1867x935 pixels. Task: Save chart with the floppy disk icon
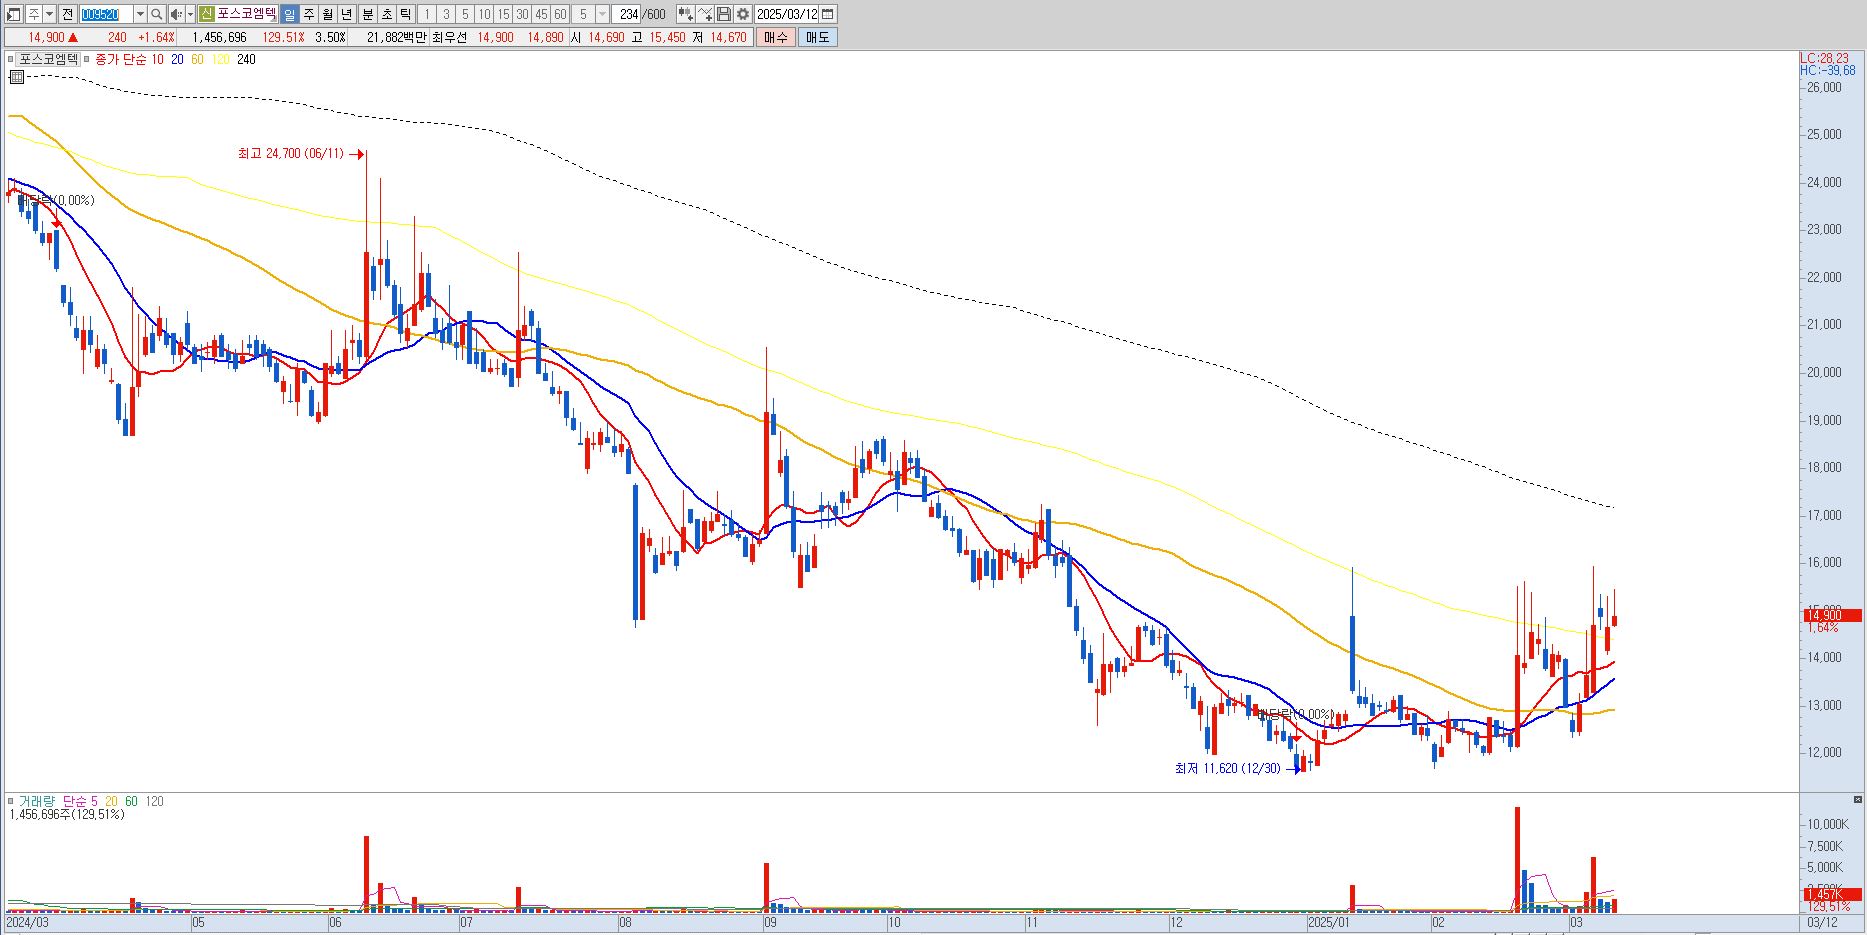coord(724,14)
